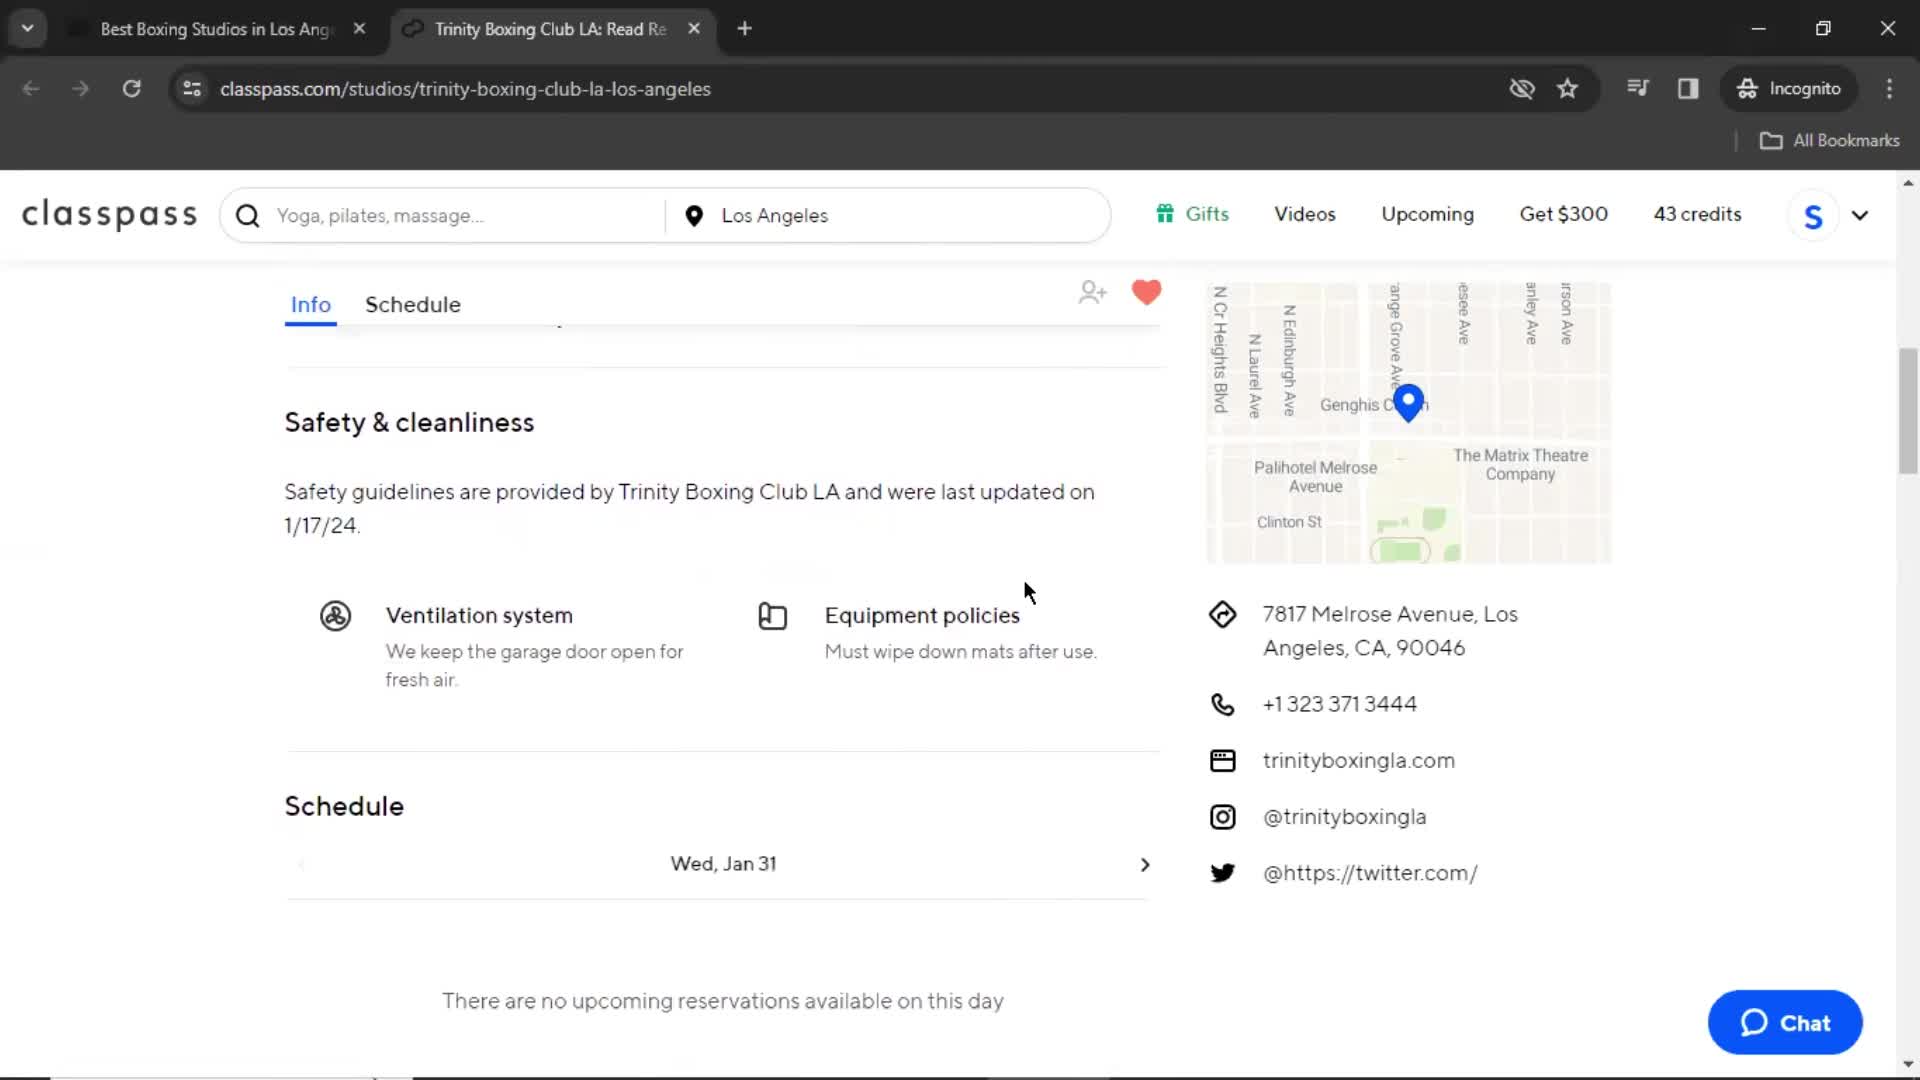Click the Instagram icon

pos(1222,817)
